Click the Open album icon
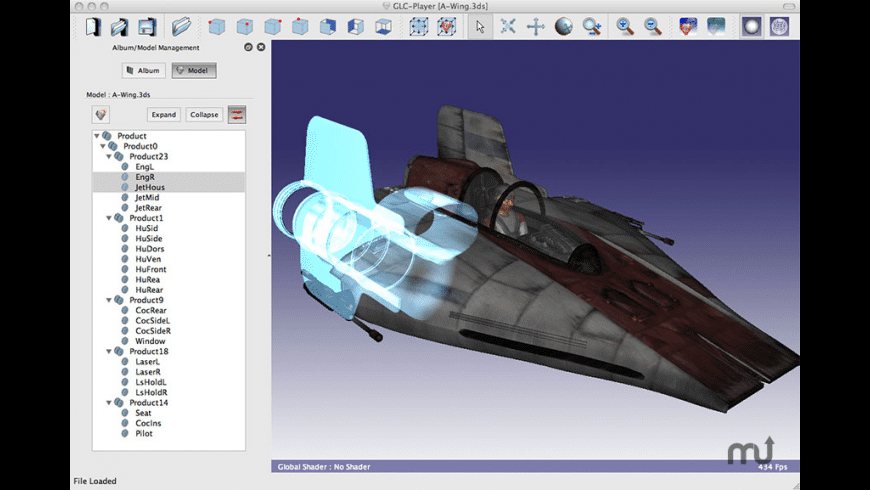Viewport: 870px width, 490px height. 119,27
